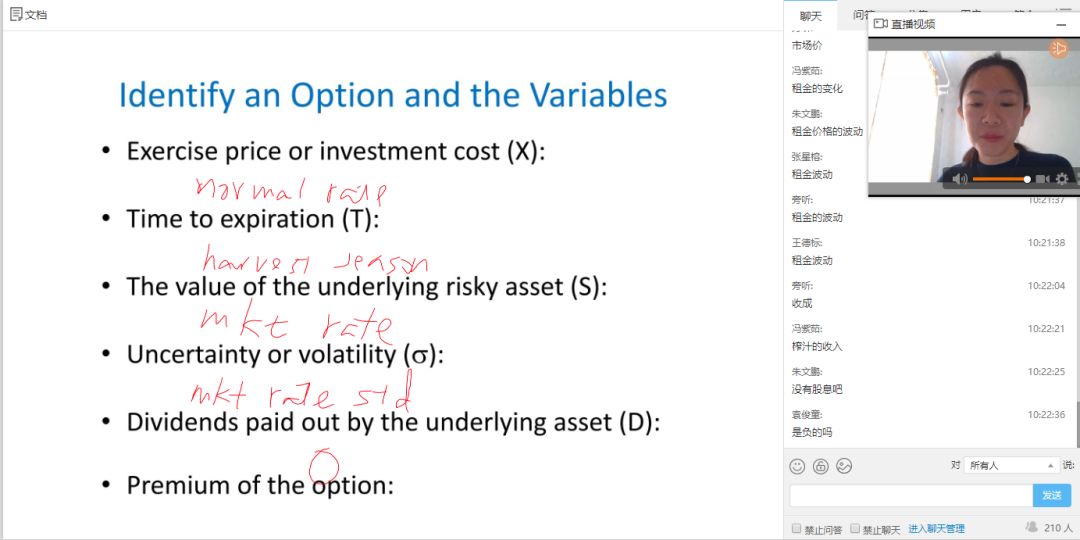Click the 文档 document icon

[16, 14]
